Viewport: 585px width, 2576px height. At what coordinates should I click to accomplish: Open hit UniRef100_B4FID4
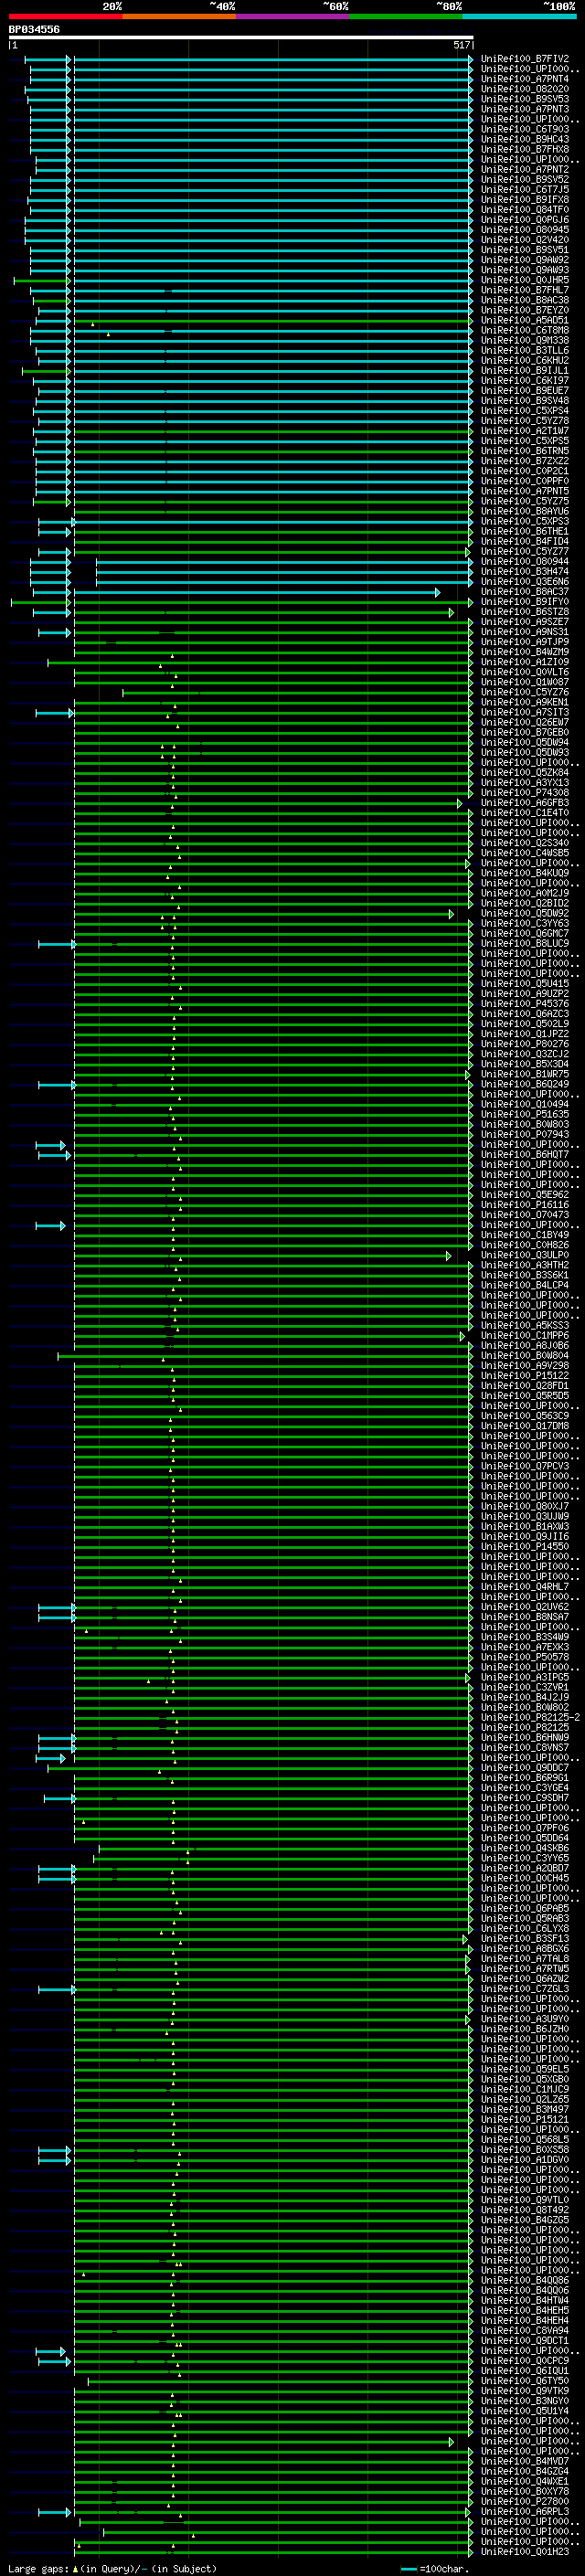tap(525, 541)
